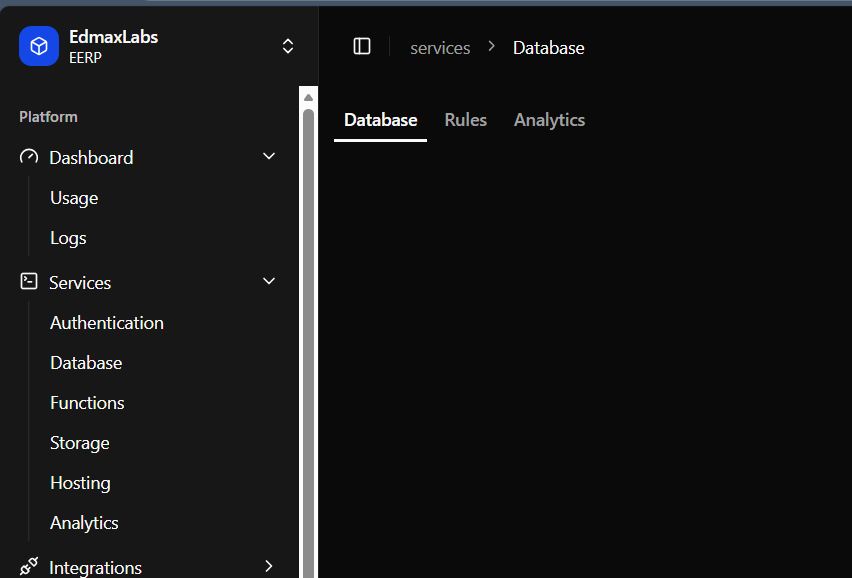Open the Logs page
Image resolution: width=852 pixels, height=578 pixels.
67,237
